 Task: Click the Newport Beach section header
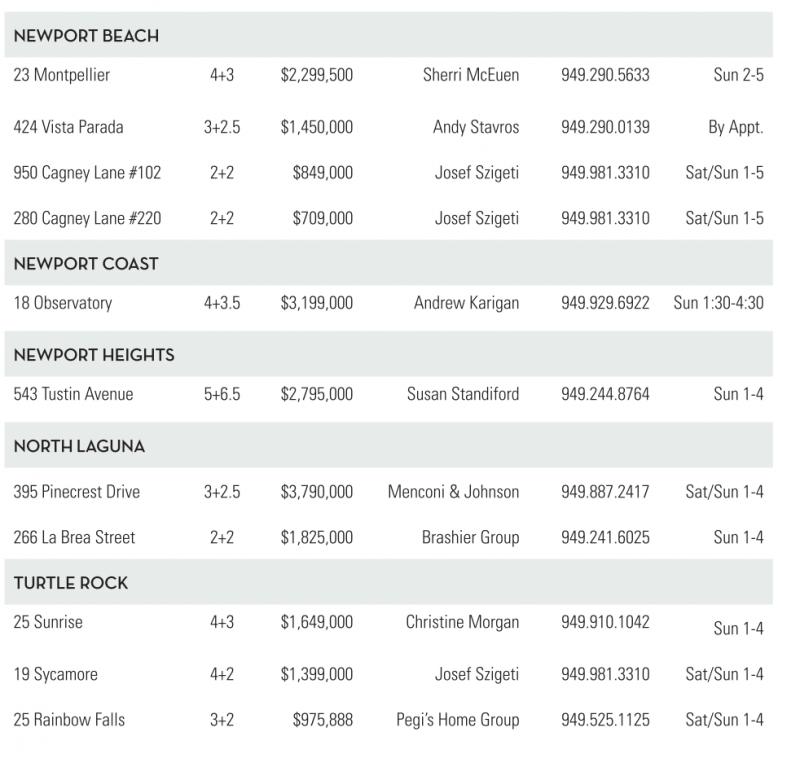click(86, 36)
